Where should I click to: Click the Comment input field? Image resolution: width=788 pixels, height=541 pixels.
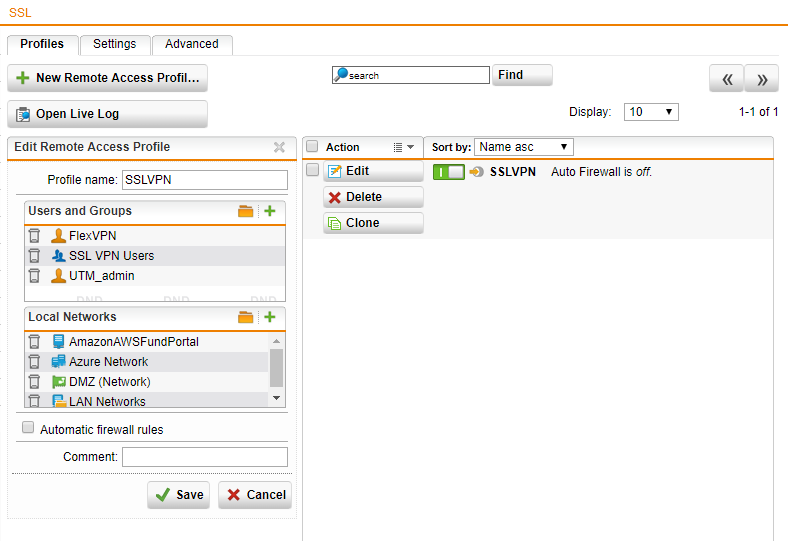[205, 457]
